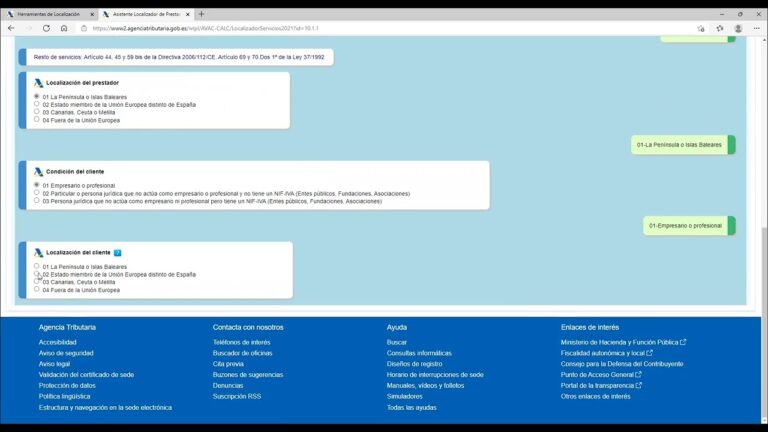Screen dimensions: 768x432
Task: Switch to Asistente Localizador de Prestaciones tab
Action: pyautogui.click(x=146, y=14)
